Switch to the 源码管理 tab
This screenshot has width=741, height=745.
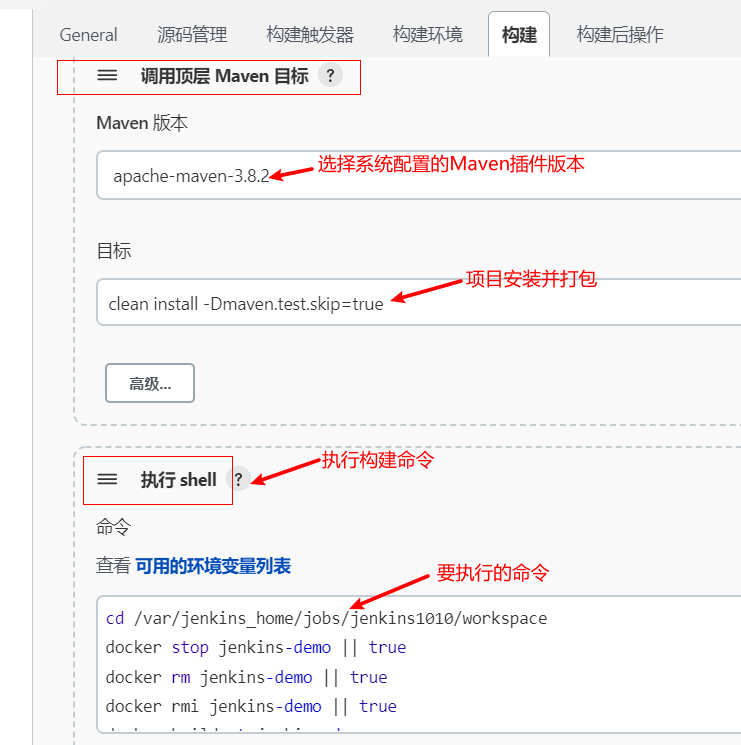(192, 35)
